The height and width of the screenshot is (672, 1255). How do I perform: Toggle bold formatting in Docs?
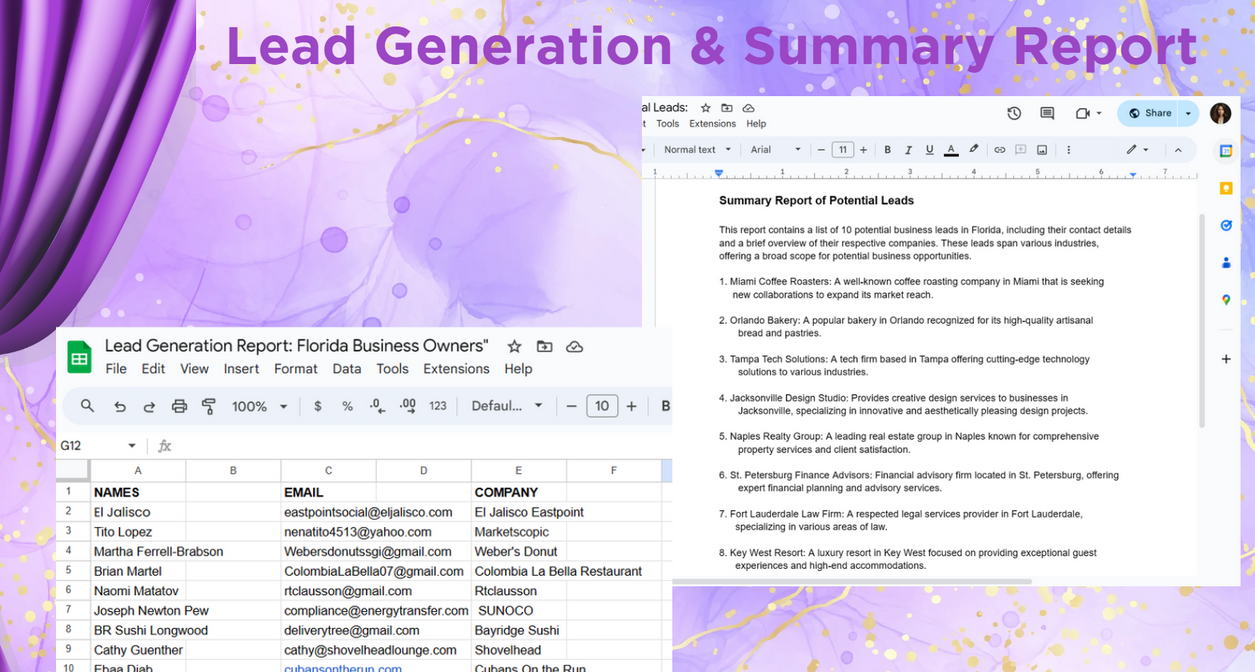coord(887,150)
